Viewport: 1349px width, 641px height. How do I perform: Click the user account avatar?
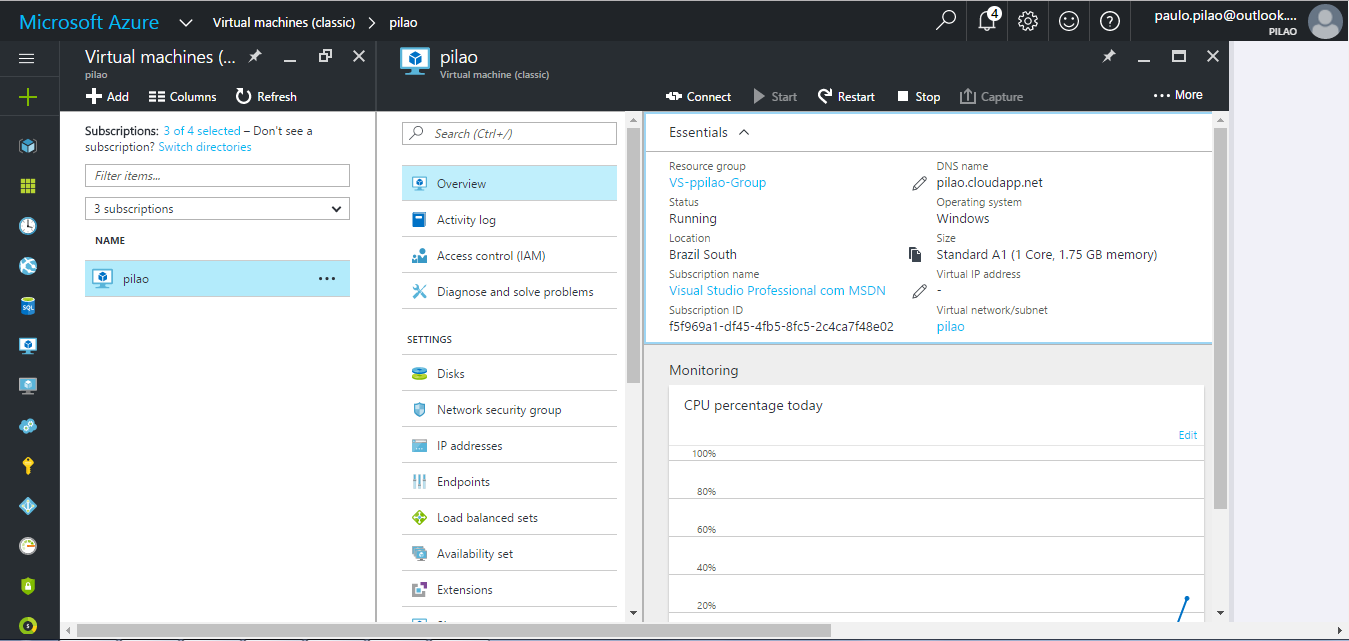(1325, 21)
